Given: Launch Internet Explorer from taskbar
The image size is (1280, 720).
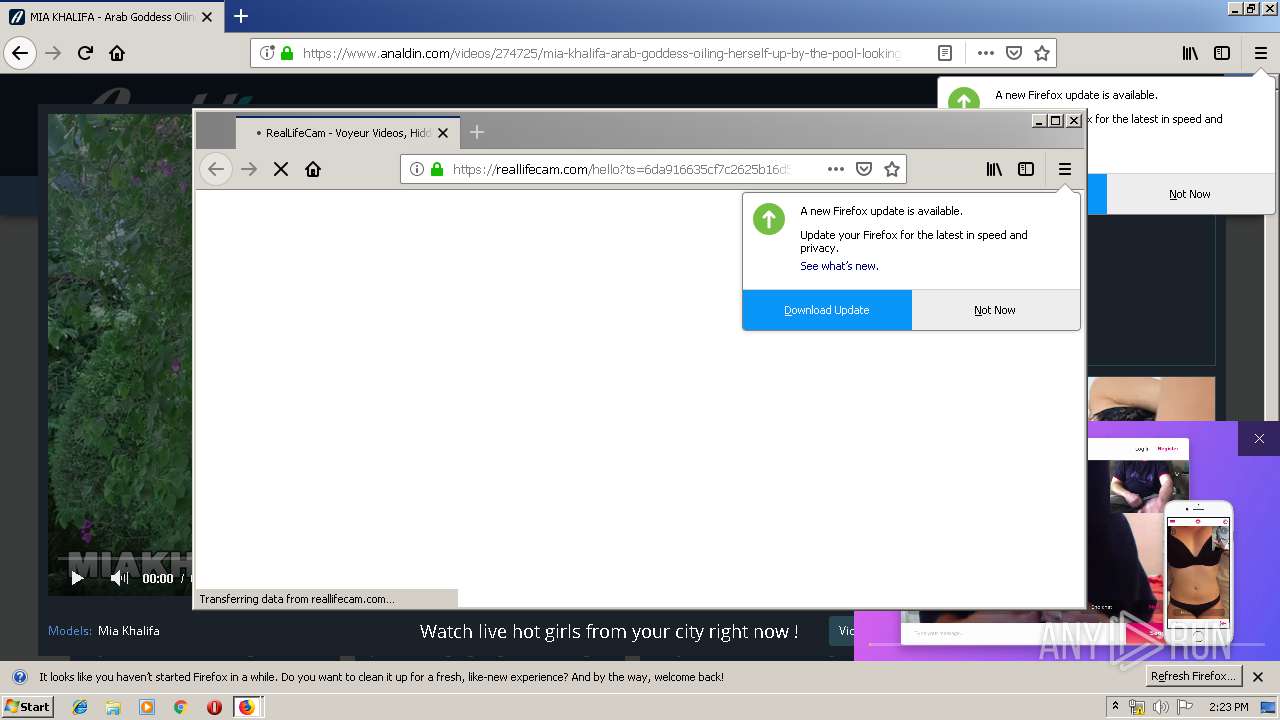Looking at the screenshot, I should click(x=80, y=707).
